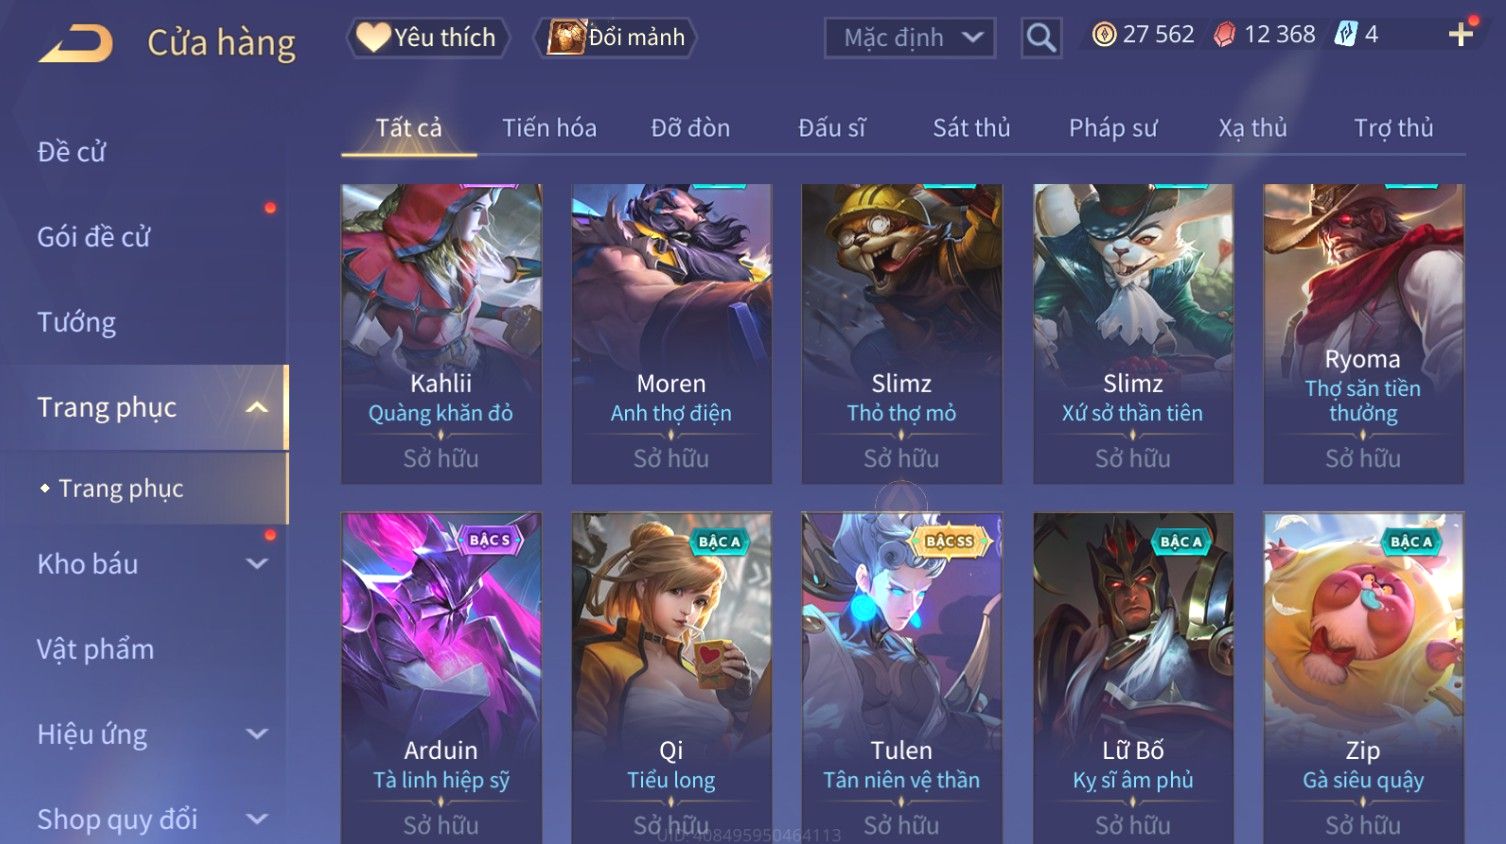Open Ryoma Thợ săn tiền thưởng skin
Viewport: 1506px width, 844px height.
click(x=1363, y=334)
